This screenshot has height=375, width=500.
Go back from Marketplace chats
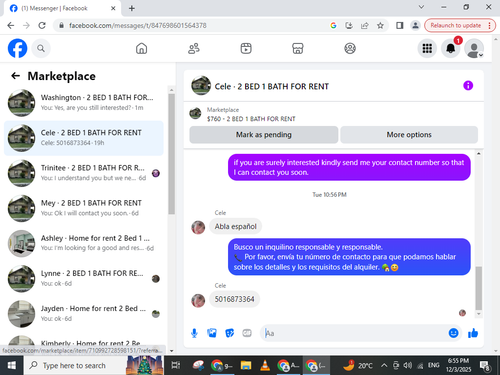point(15,76)
